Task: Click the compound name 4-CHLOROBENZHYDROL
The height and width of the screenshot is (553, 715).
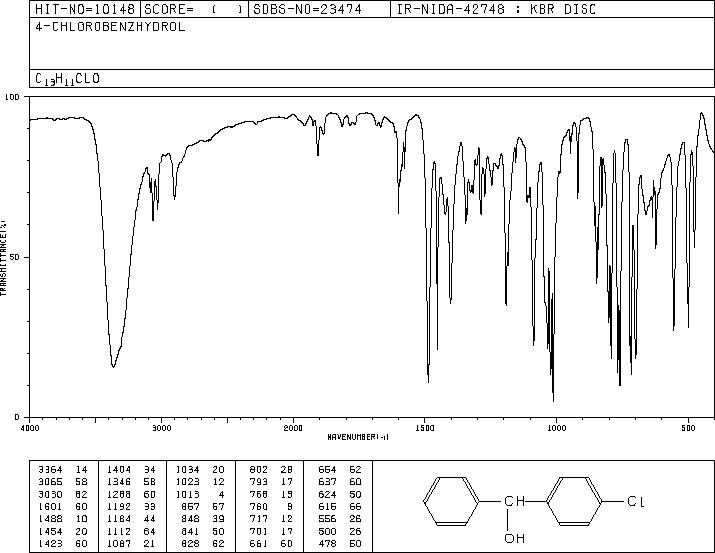Action: tap(110, 27)
